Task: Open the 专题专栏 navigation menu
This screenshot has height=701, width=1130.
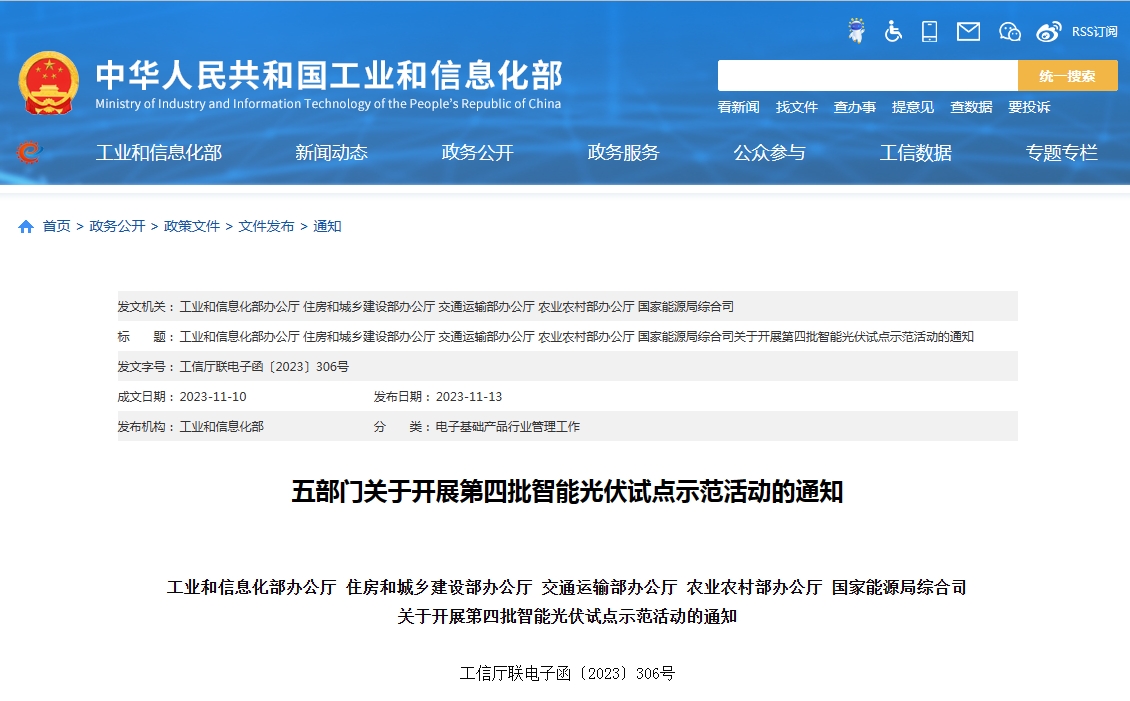Action: [1062, 153]
